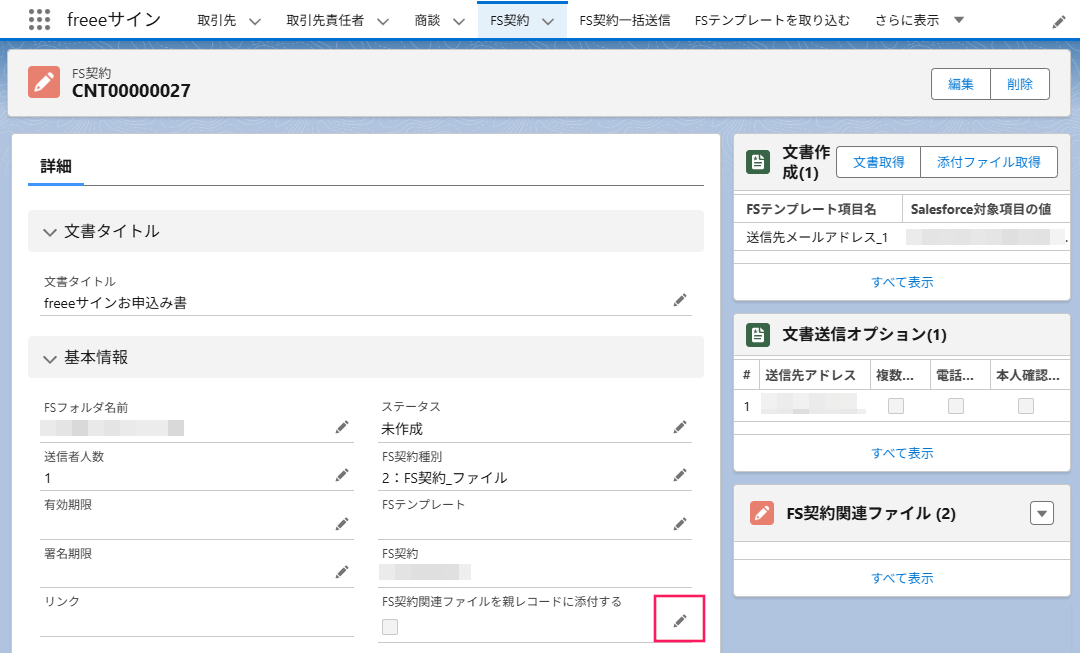The image size is (1080, 653).
Task: Edit the 文書タイトル field with pencil
Action: click(680, 300)
